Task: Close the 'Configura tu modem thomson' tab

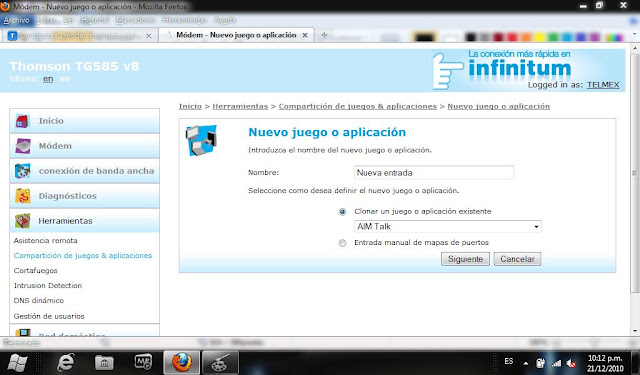Action: point(149,36)
